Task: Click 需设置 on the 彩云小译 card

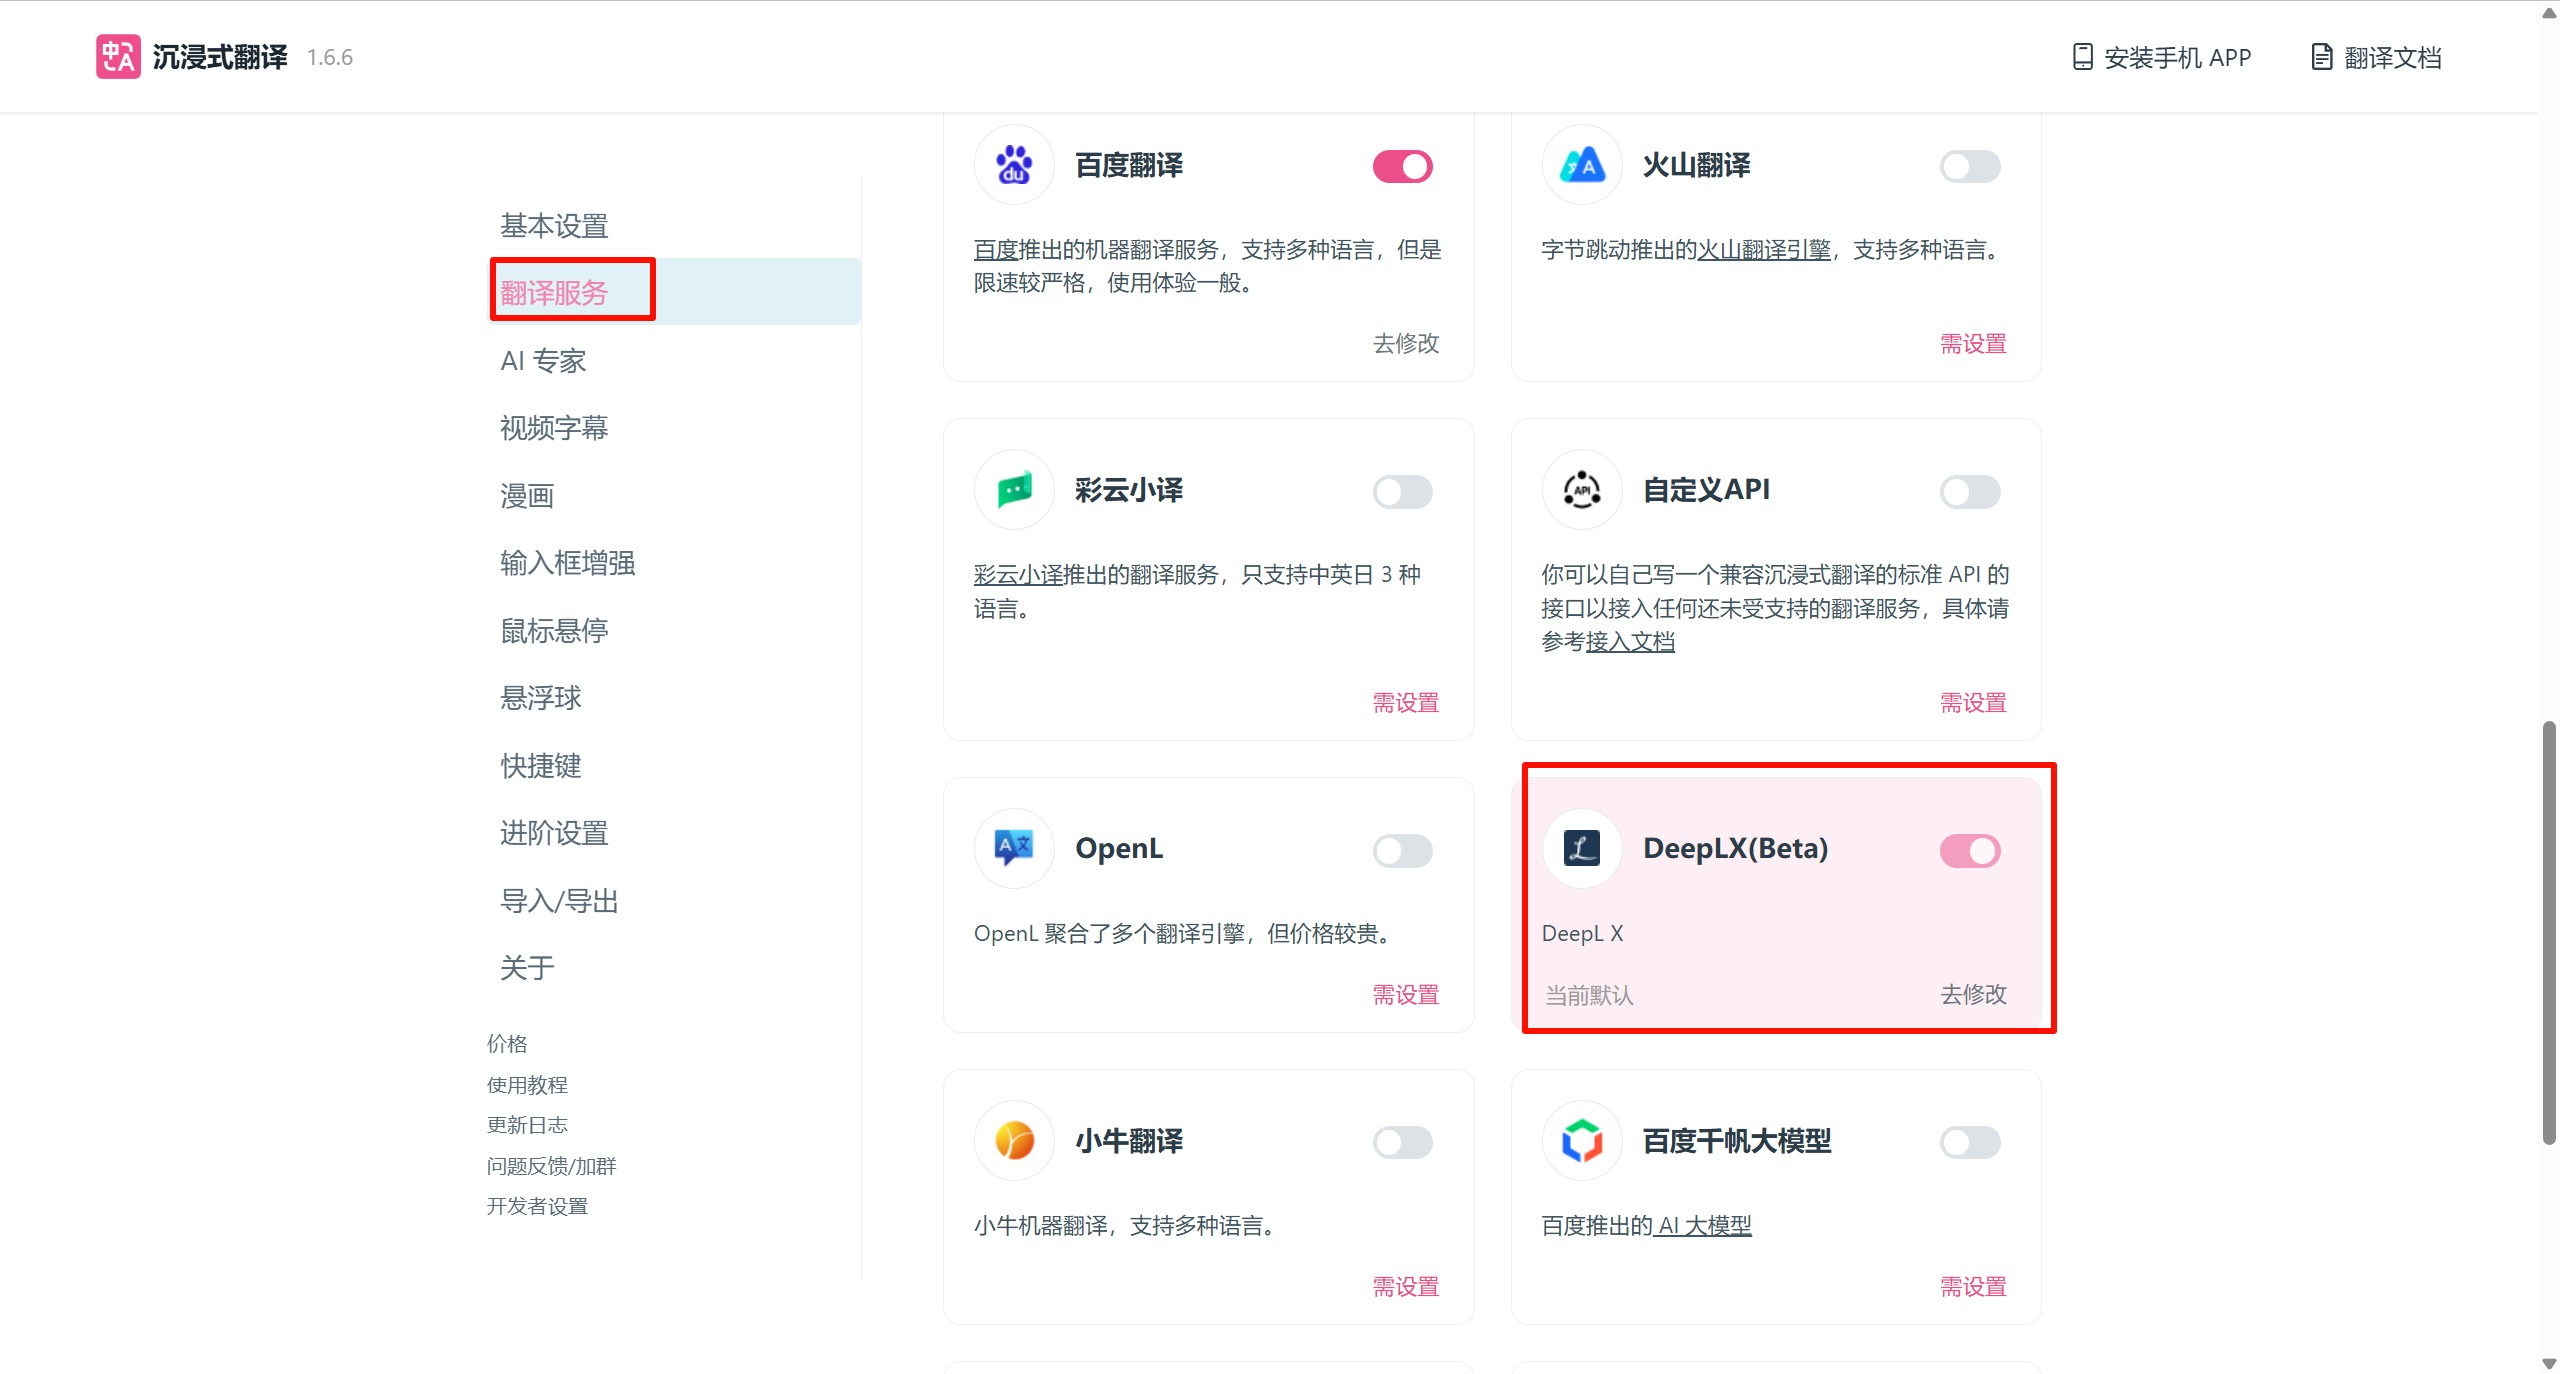Action: [1406, 703]
